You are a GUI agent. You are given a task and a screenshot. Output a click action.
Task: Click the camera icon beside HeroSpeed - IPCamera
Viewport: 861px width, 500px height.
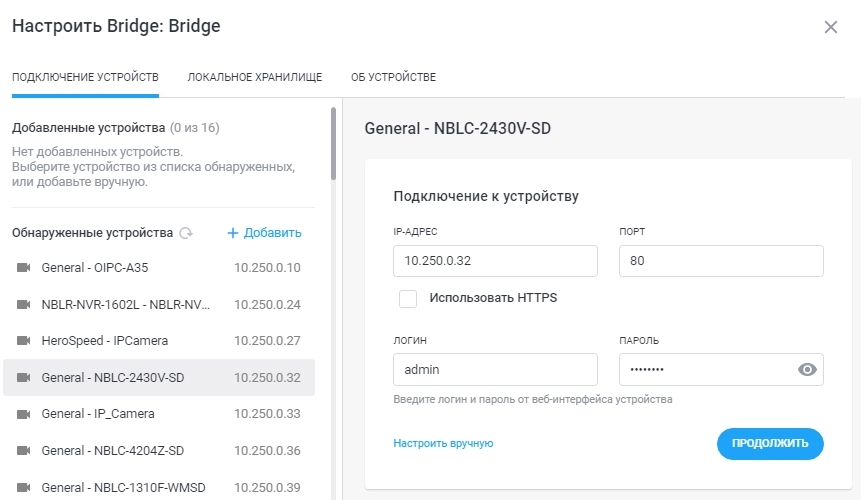pos(24,340)
